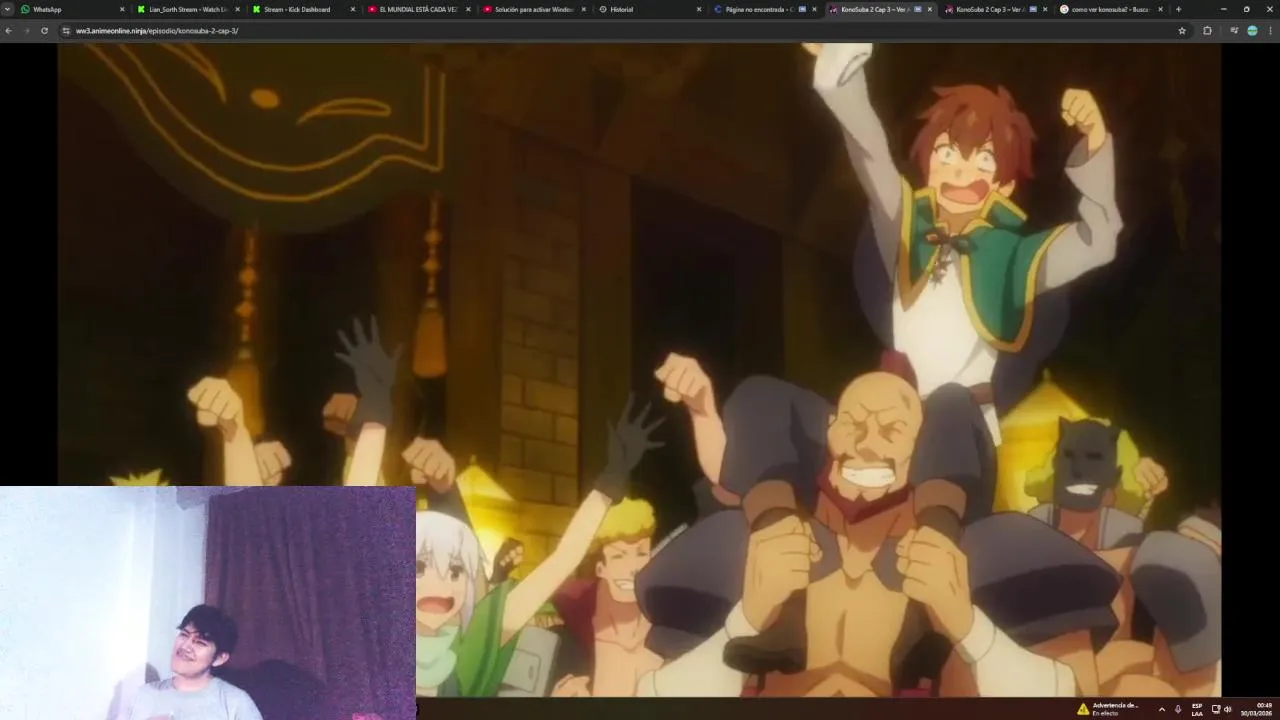Open the Solución para activar Windows tab

pos(534,9)
